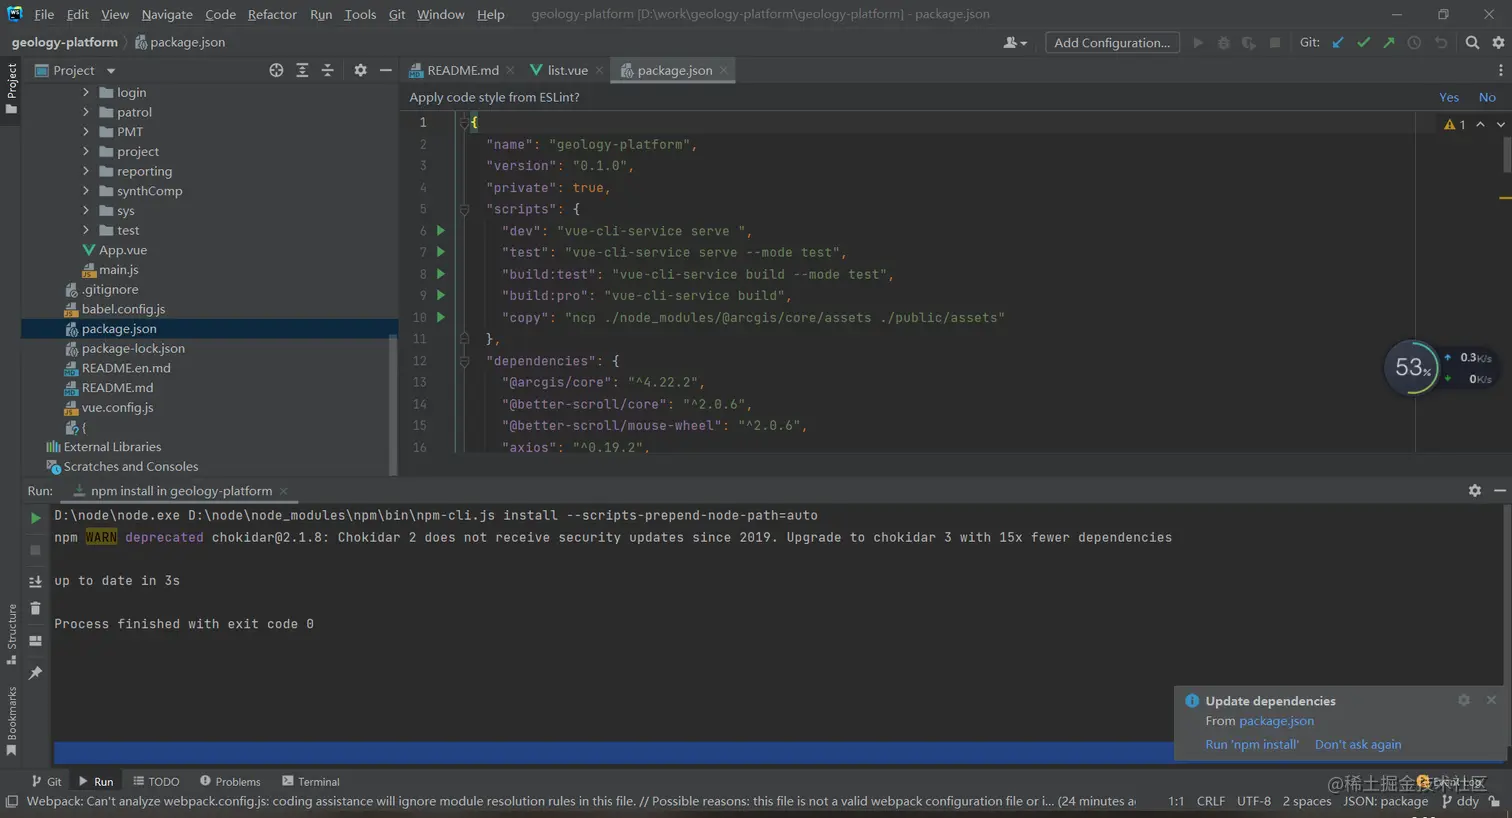Open IDE settings gear in toolbar
The width and height of the screenshot is (1512, 818).
point(1498,42)
